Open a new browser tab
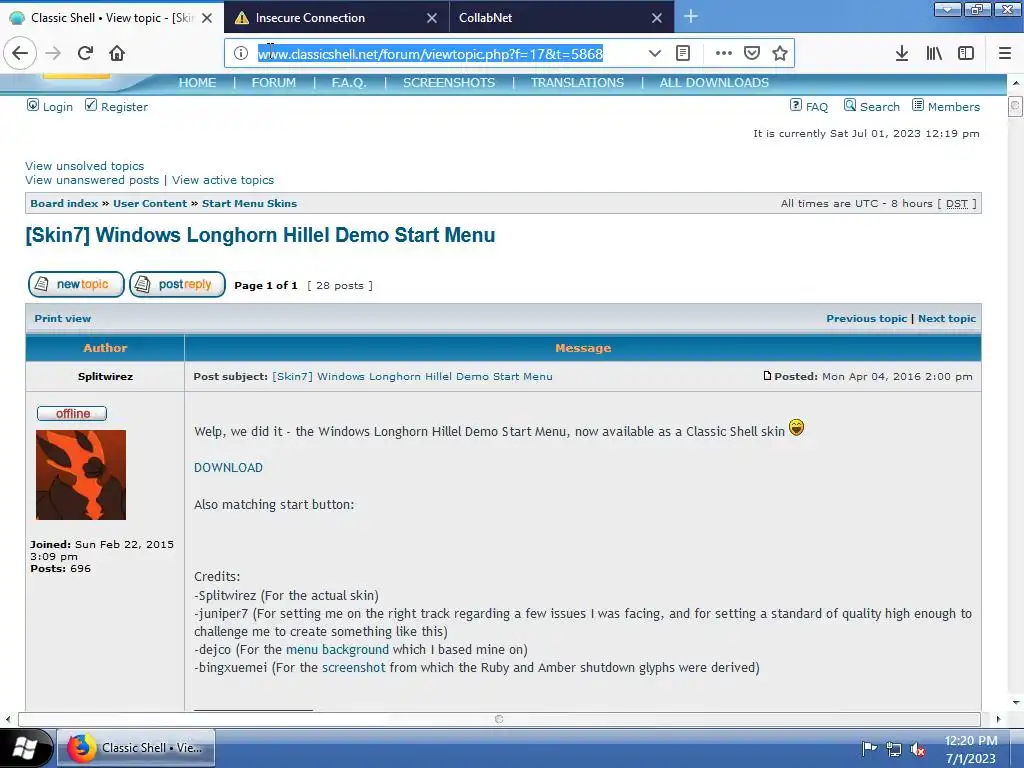 coord(691,17)
